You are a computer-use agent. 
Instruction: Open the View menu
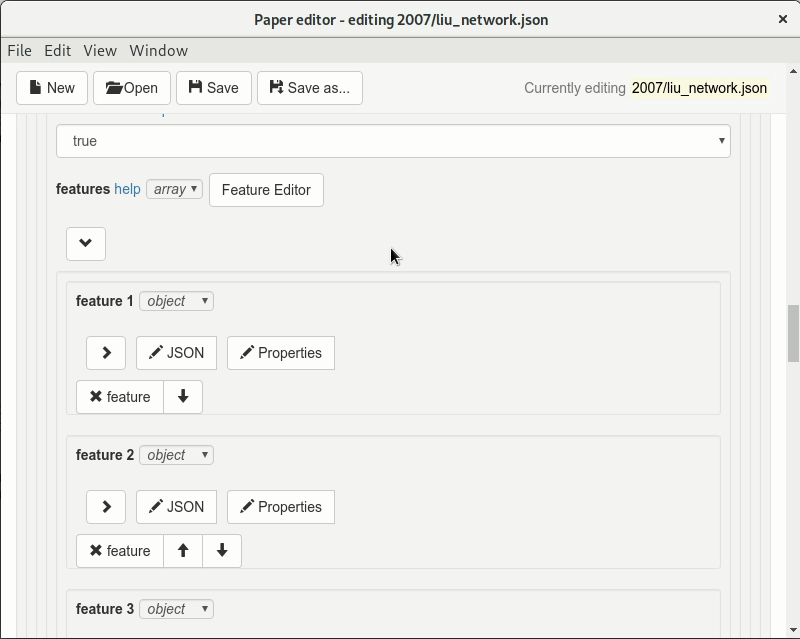[100, 51]
